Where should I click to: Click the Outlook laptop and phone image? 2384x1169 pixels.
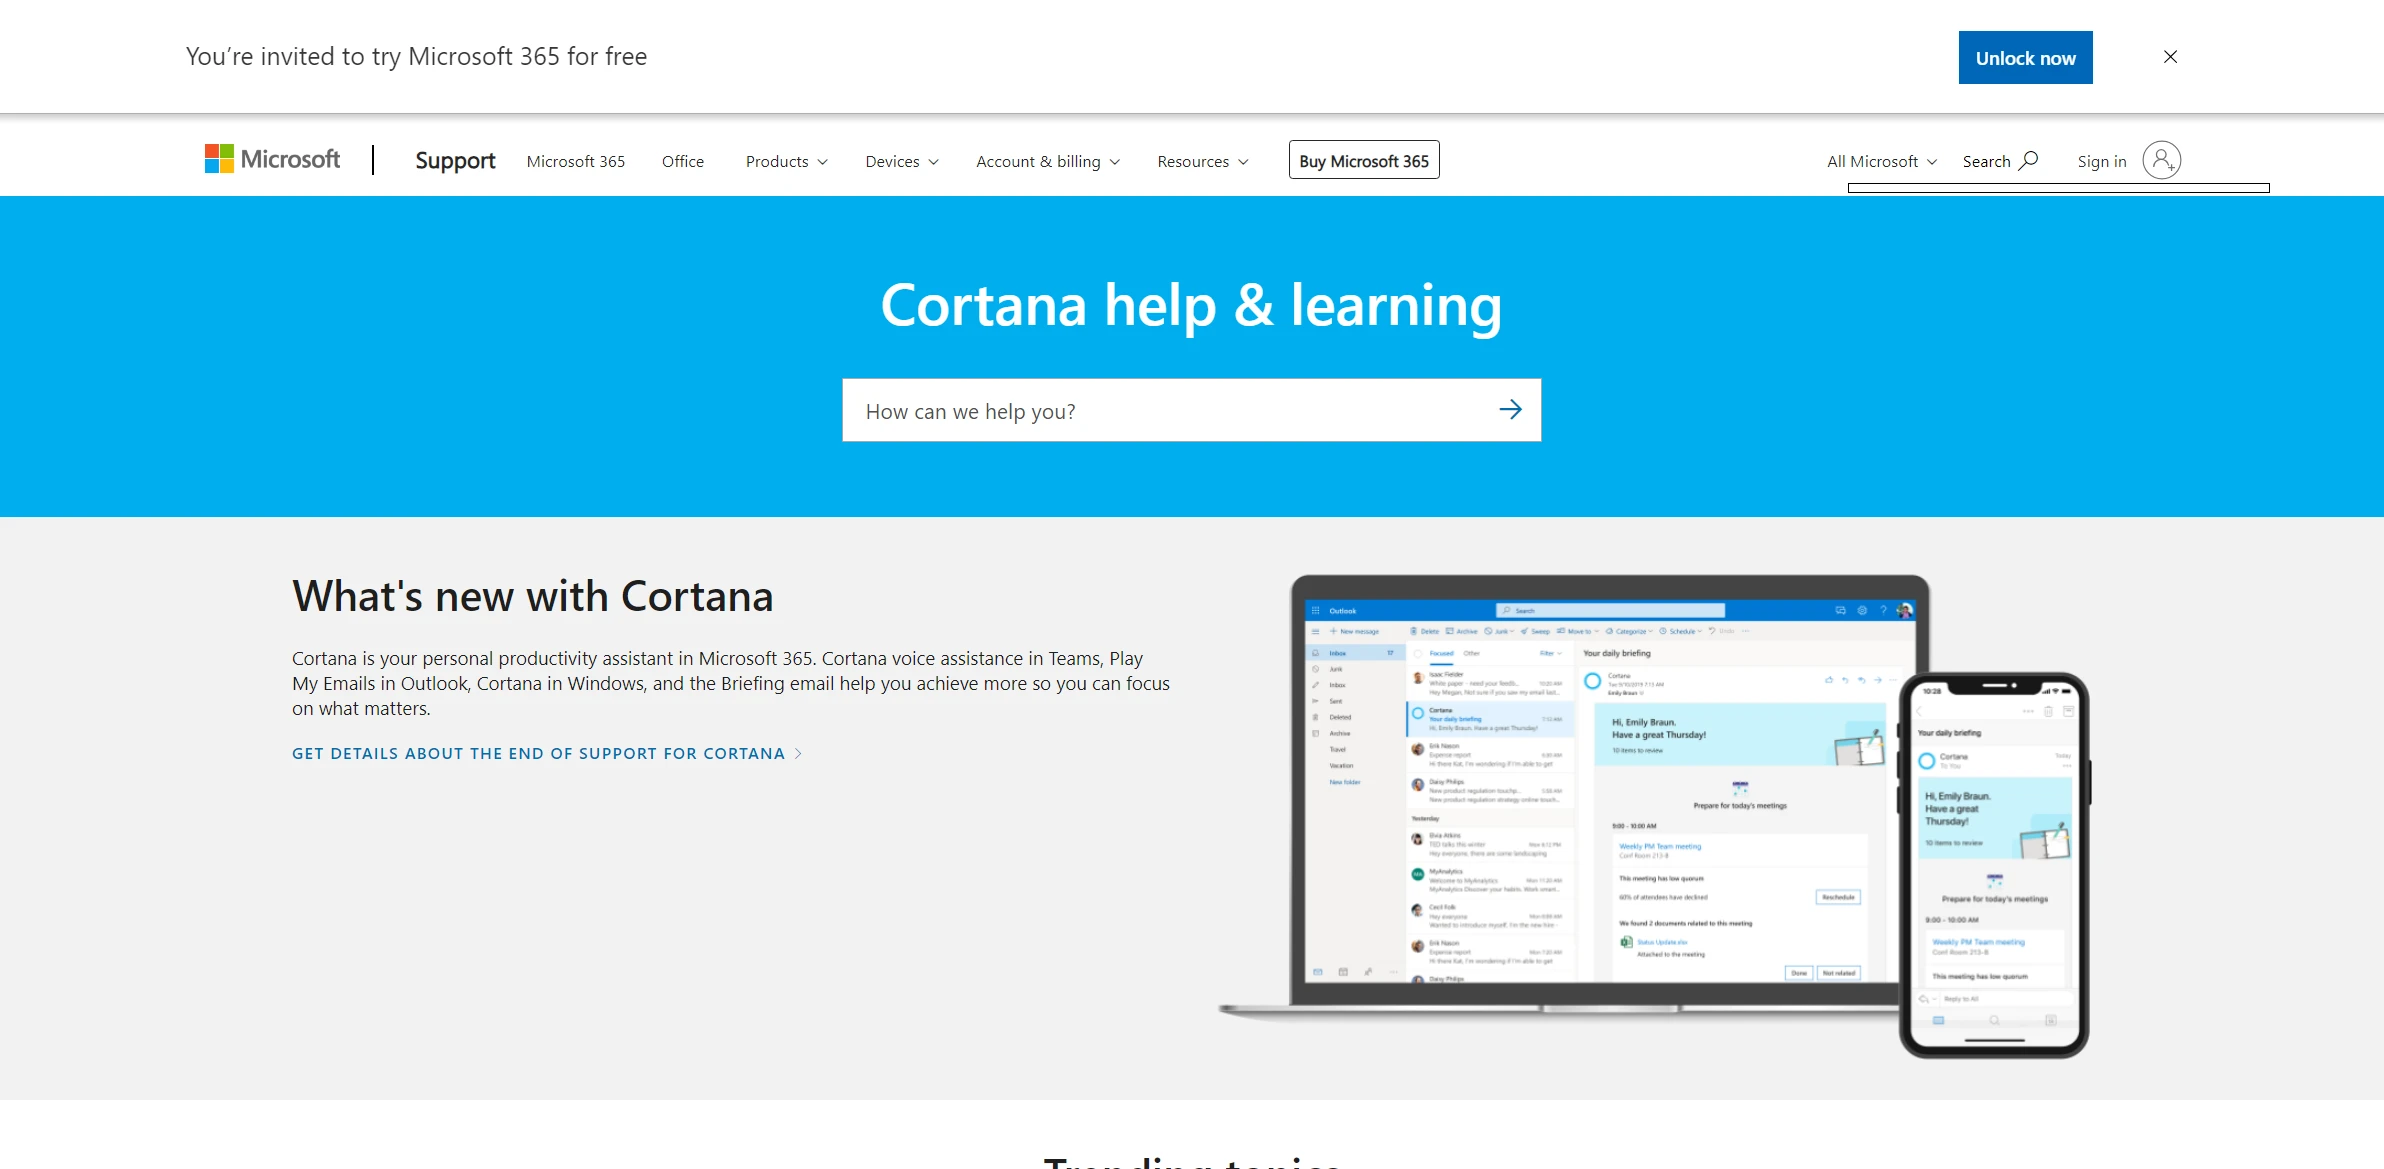[1654, 816]
